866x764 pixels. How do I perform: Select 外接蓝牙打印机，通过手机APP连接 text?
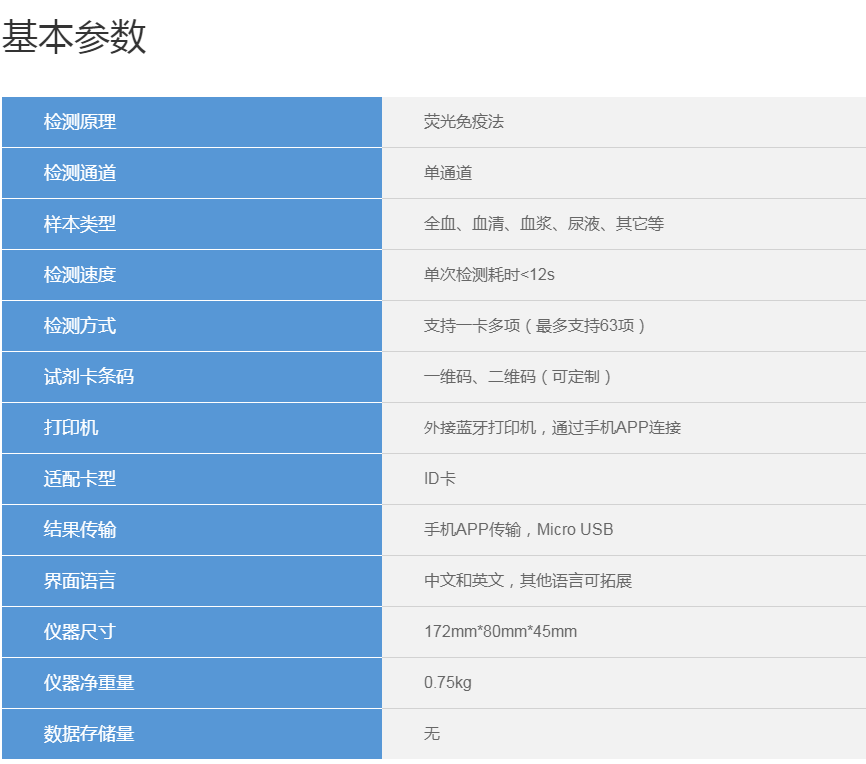click(552, 428)
